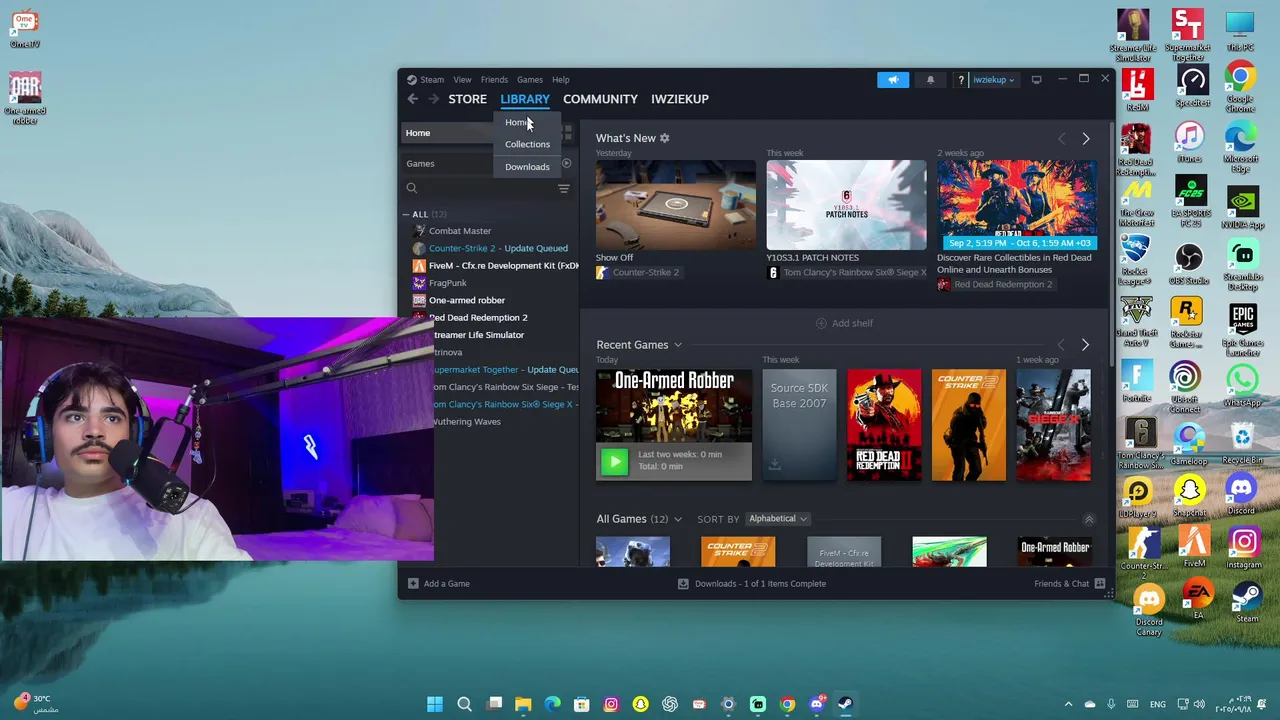
Task: Open NVIDIA App desktop shortcut
Action: tap(1242, 207)
